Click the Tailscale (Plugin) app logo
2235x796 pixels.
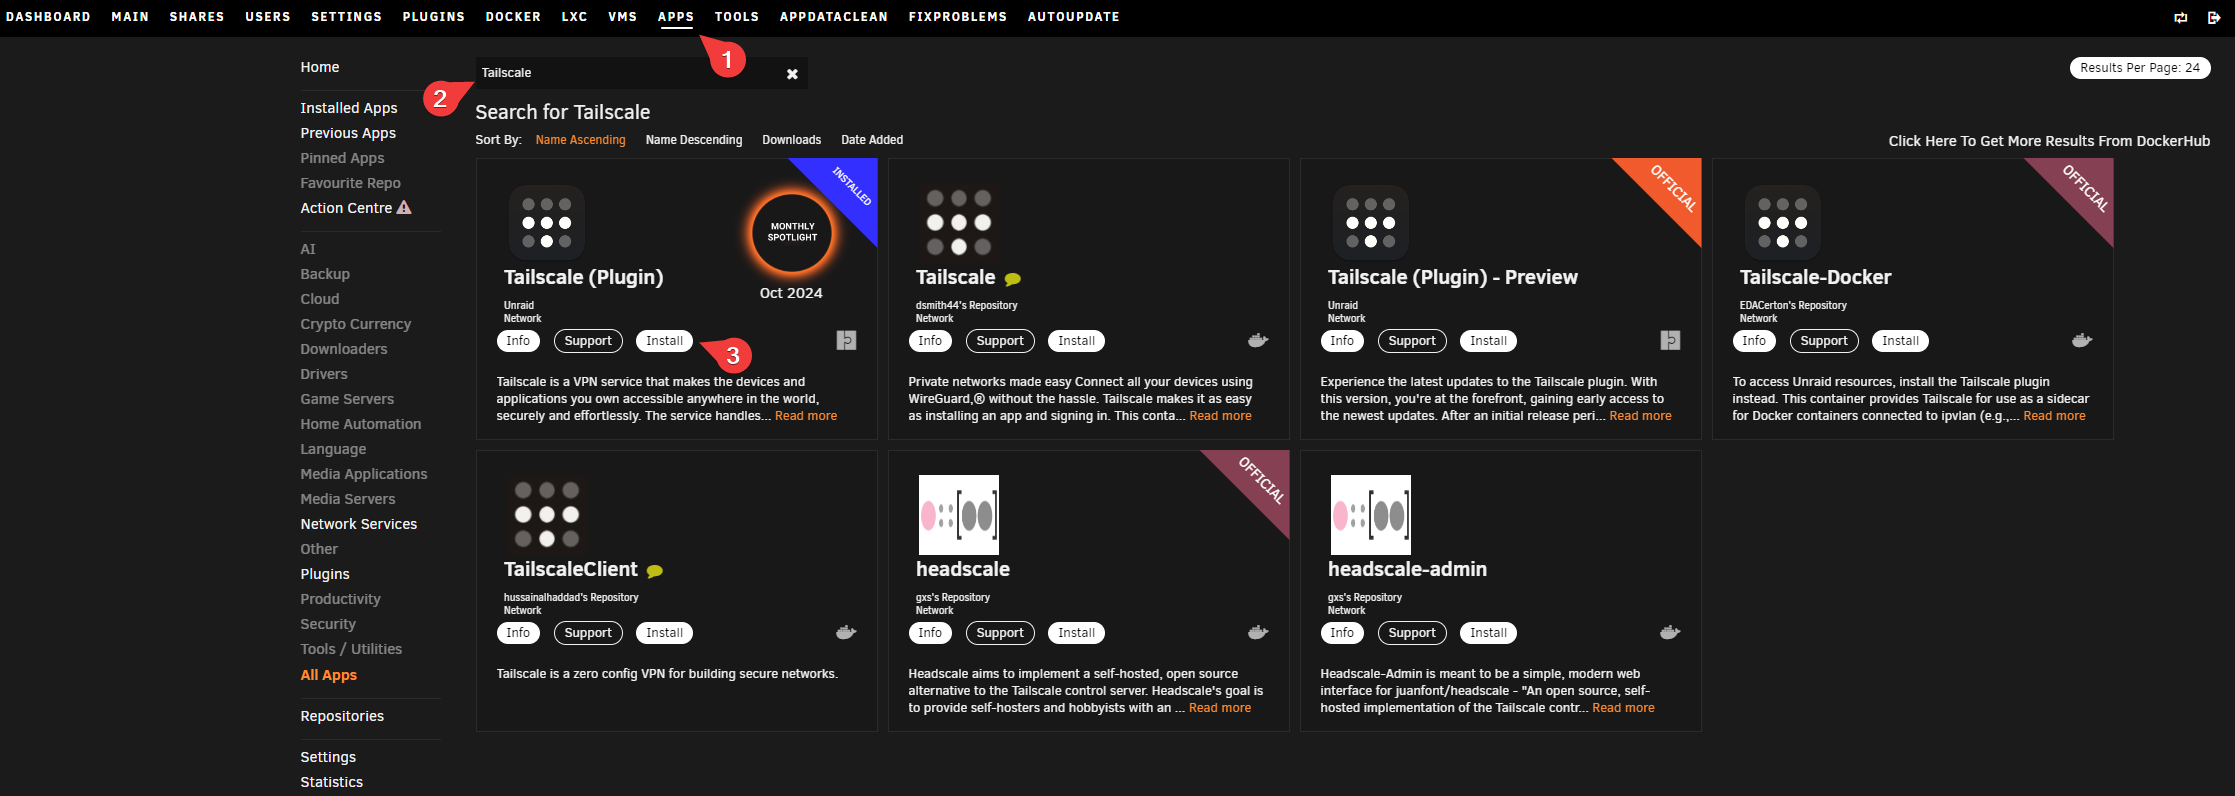tap(546, 223)
